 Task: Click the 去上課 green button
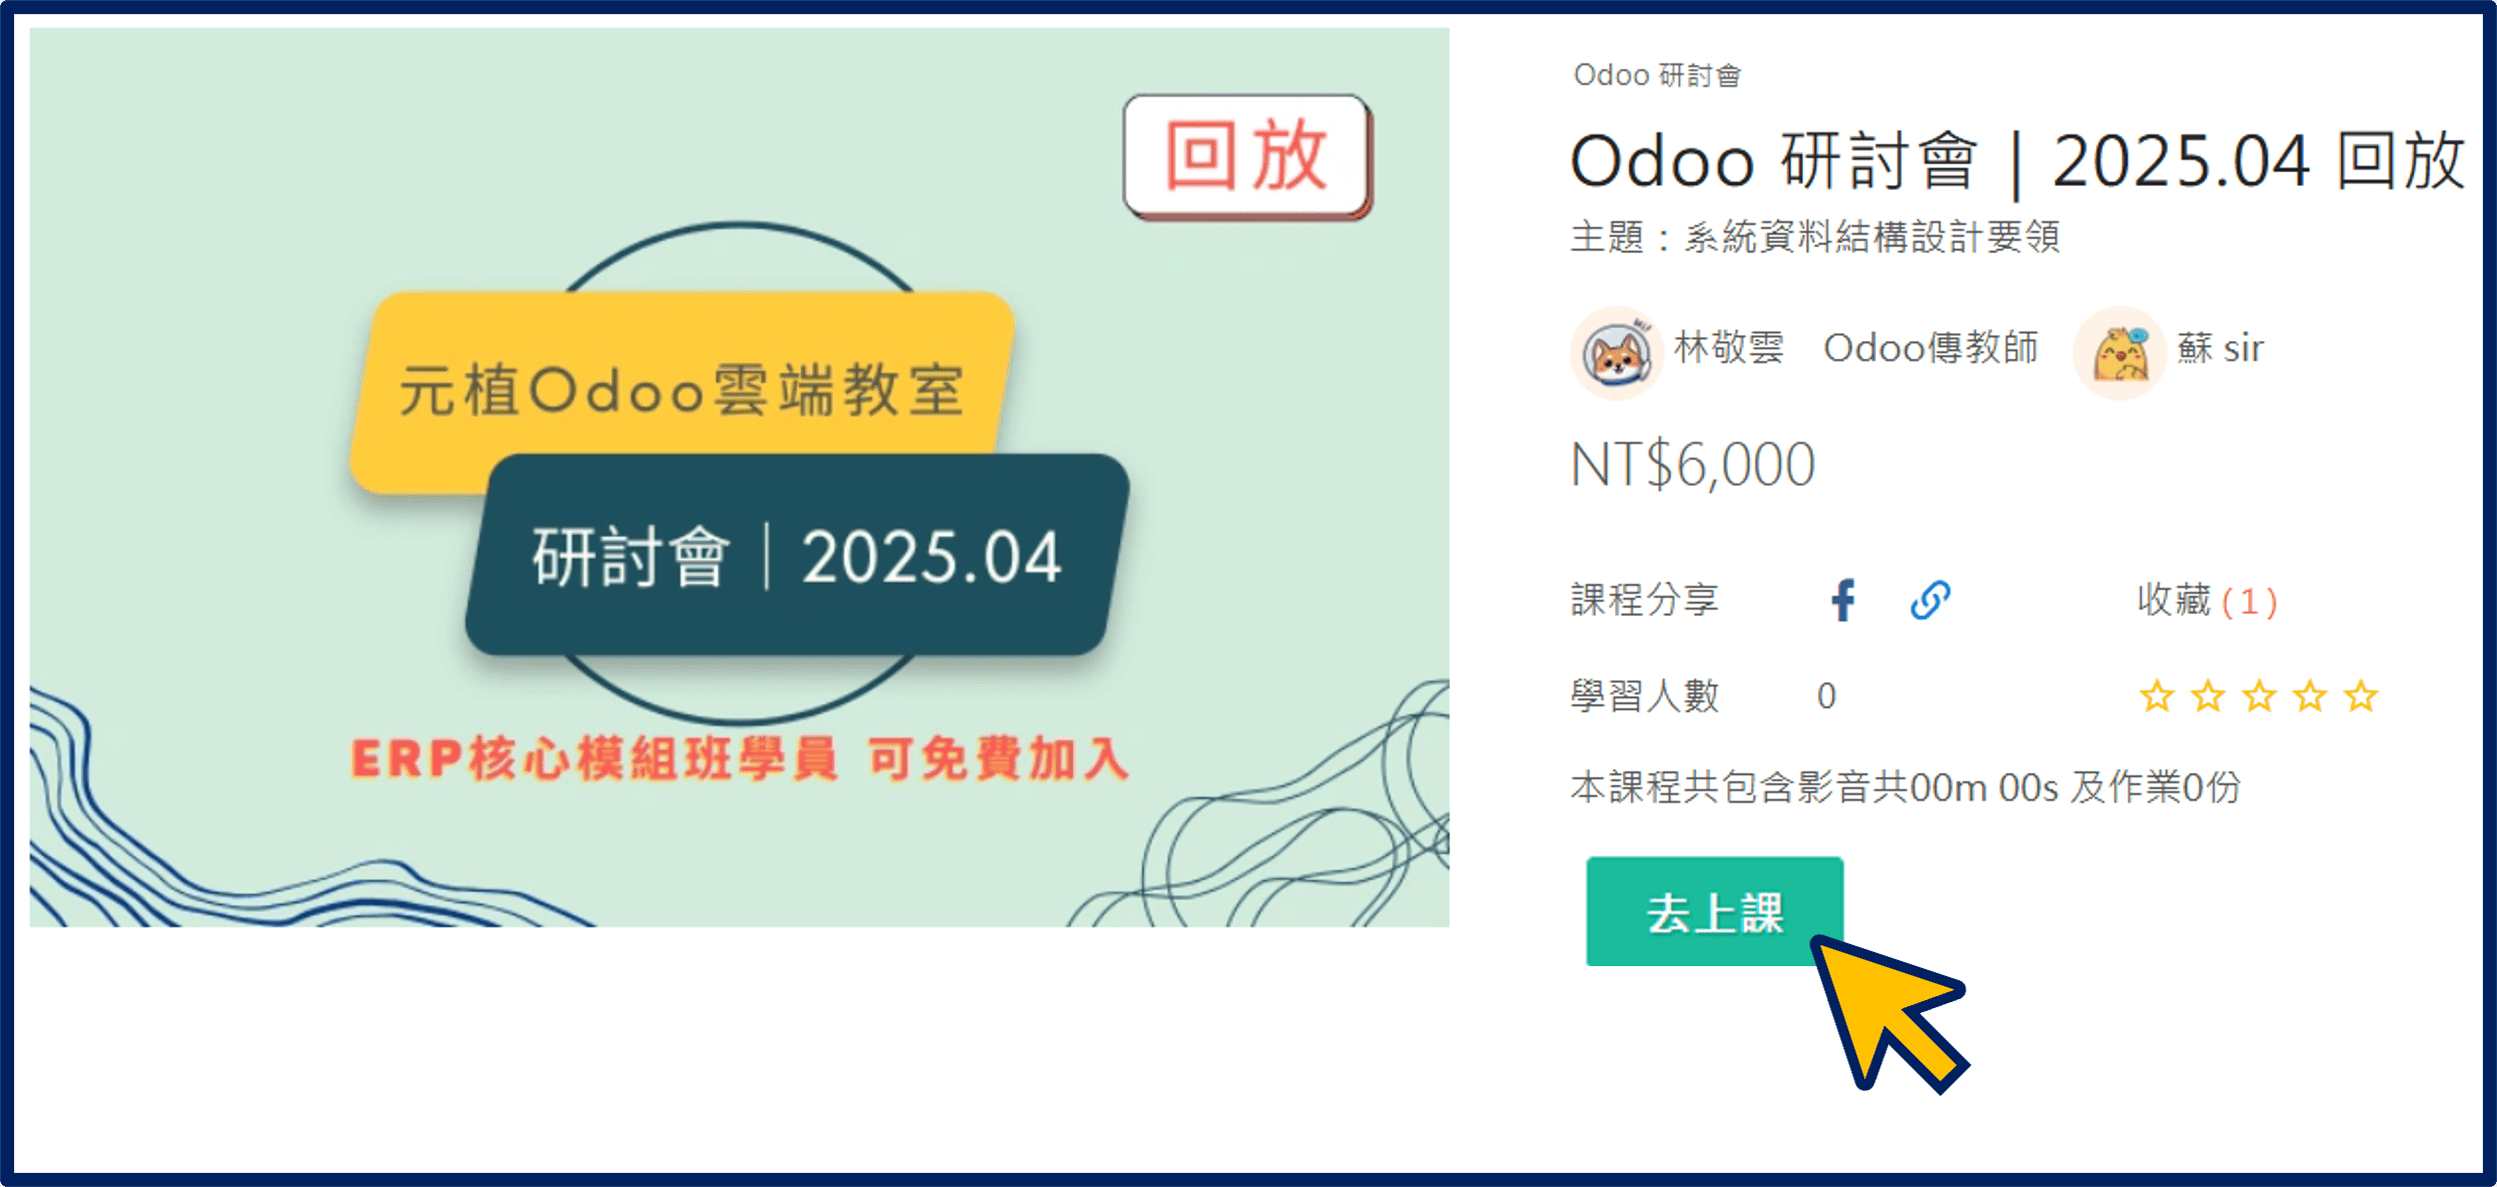coord(1714,911)
